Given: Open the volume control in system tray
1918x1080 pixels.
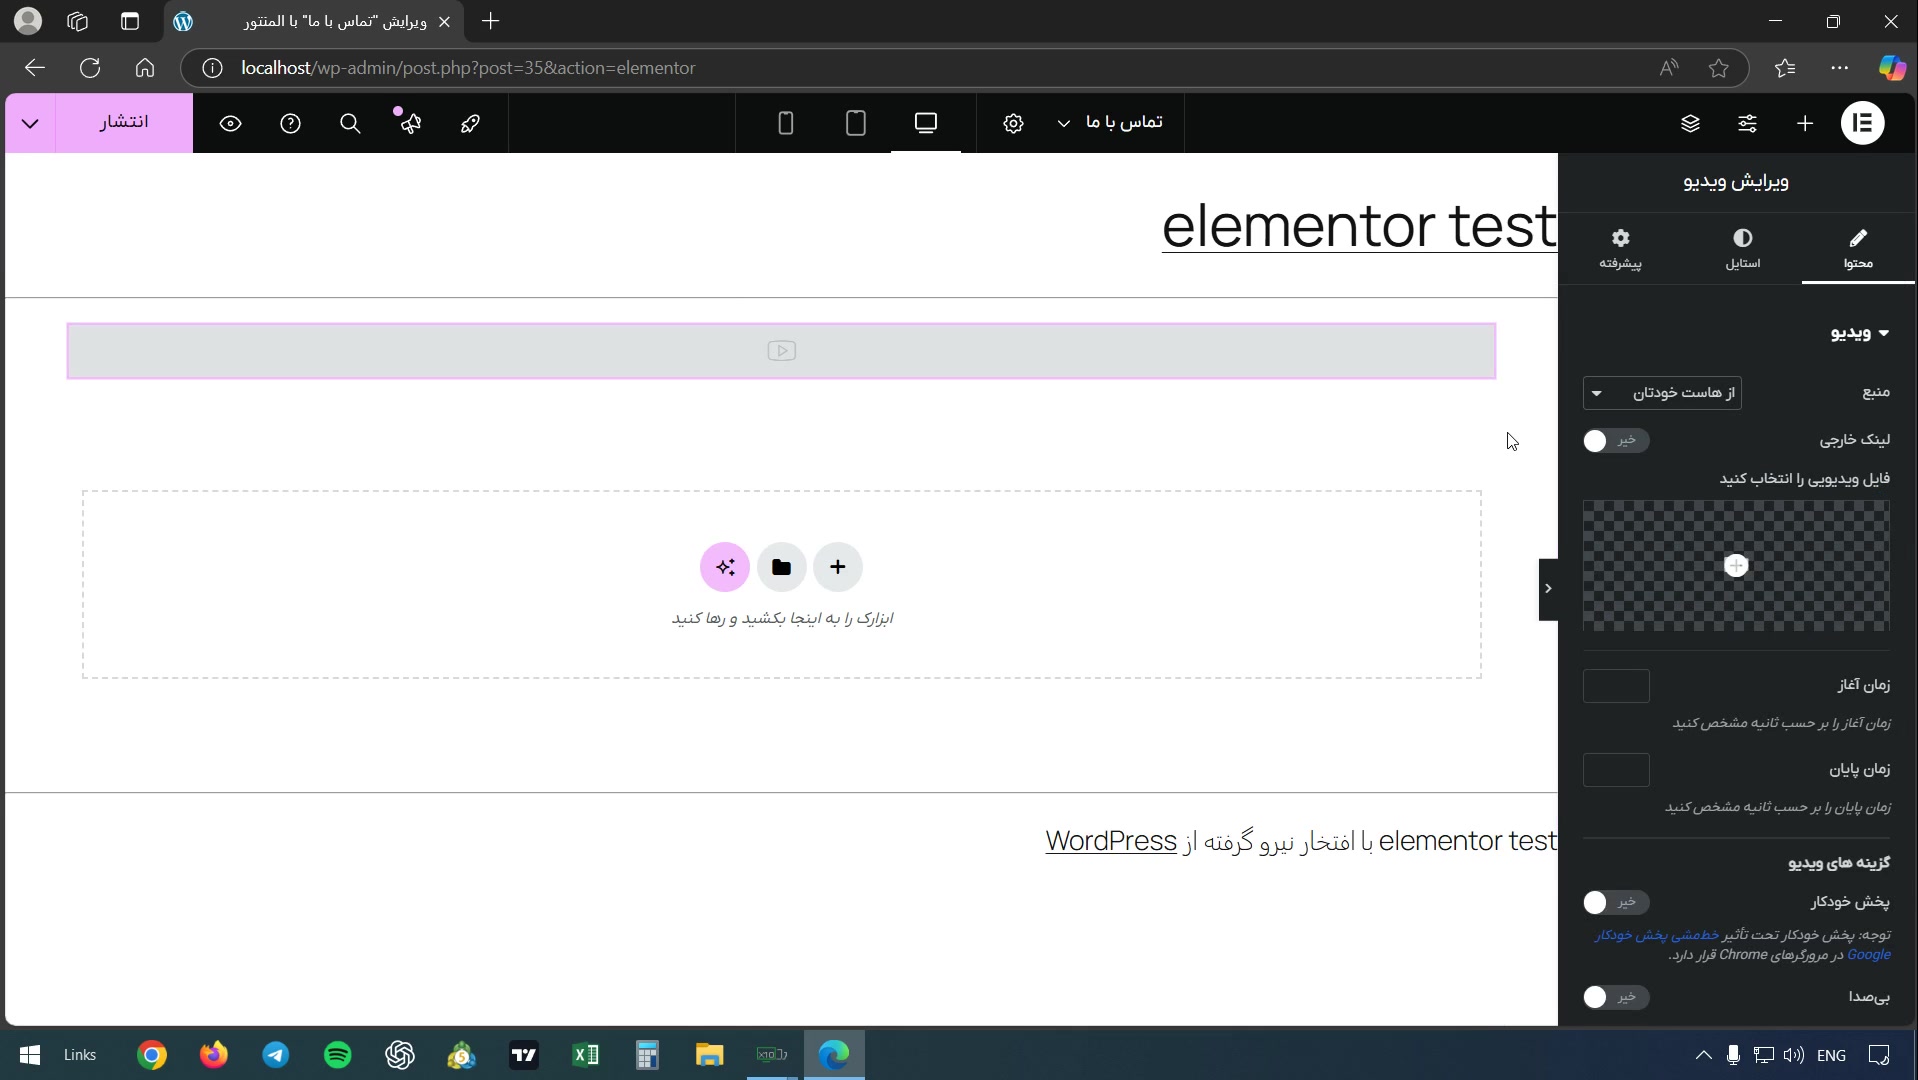Looking at the screenshot, I should 1793,1055.
